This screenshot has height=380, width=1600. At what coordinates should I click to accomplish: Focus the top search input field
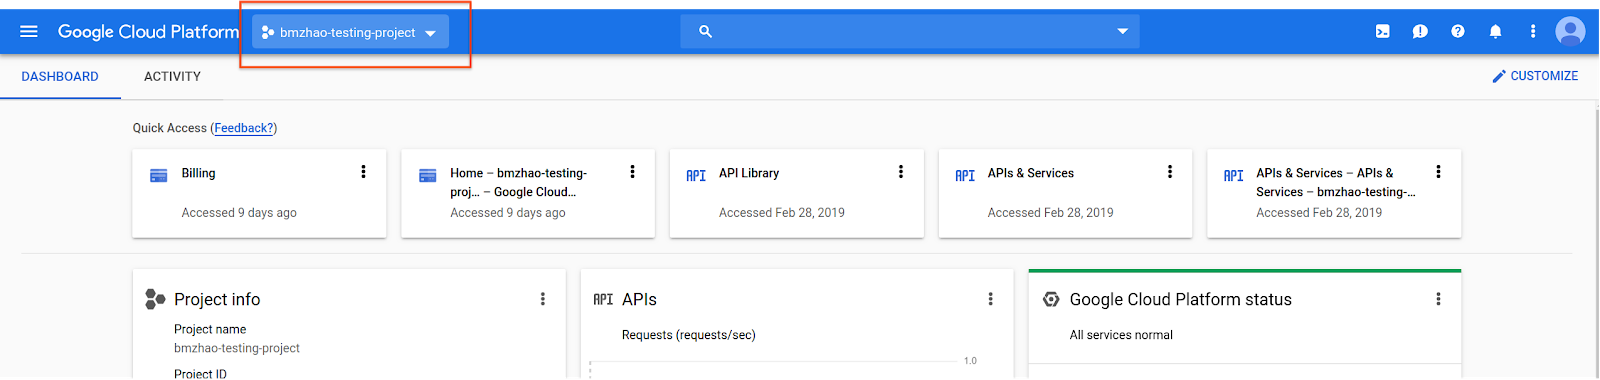coord(910,32)
